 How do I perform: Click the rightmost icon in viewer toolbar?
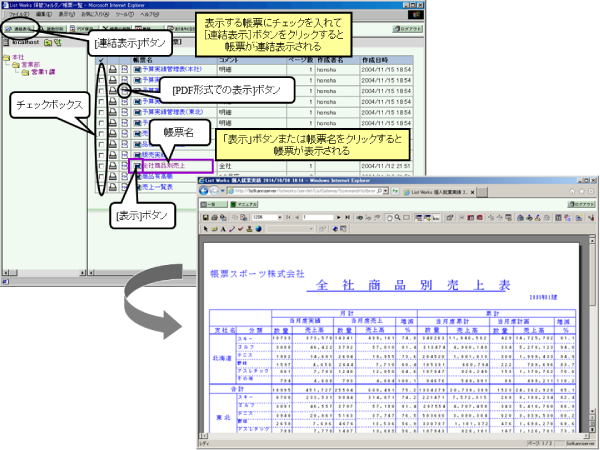tap(592, 217)
